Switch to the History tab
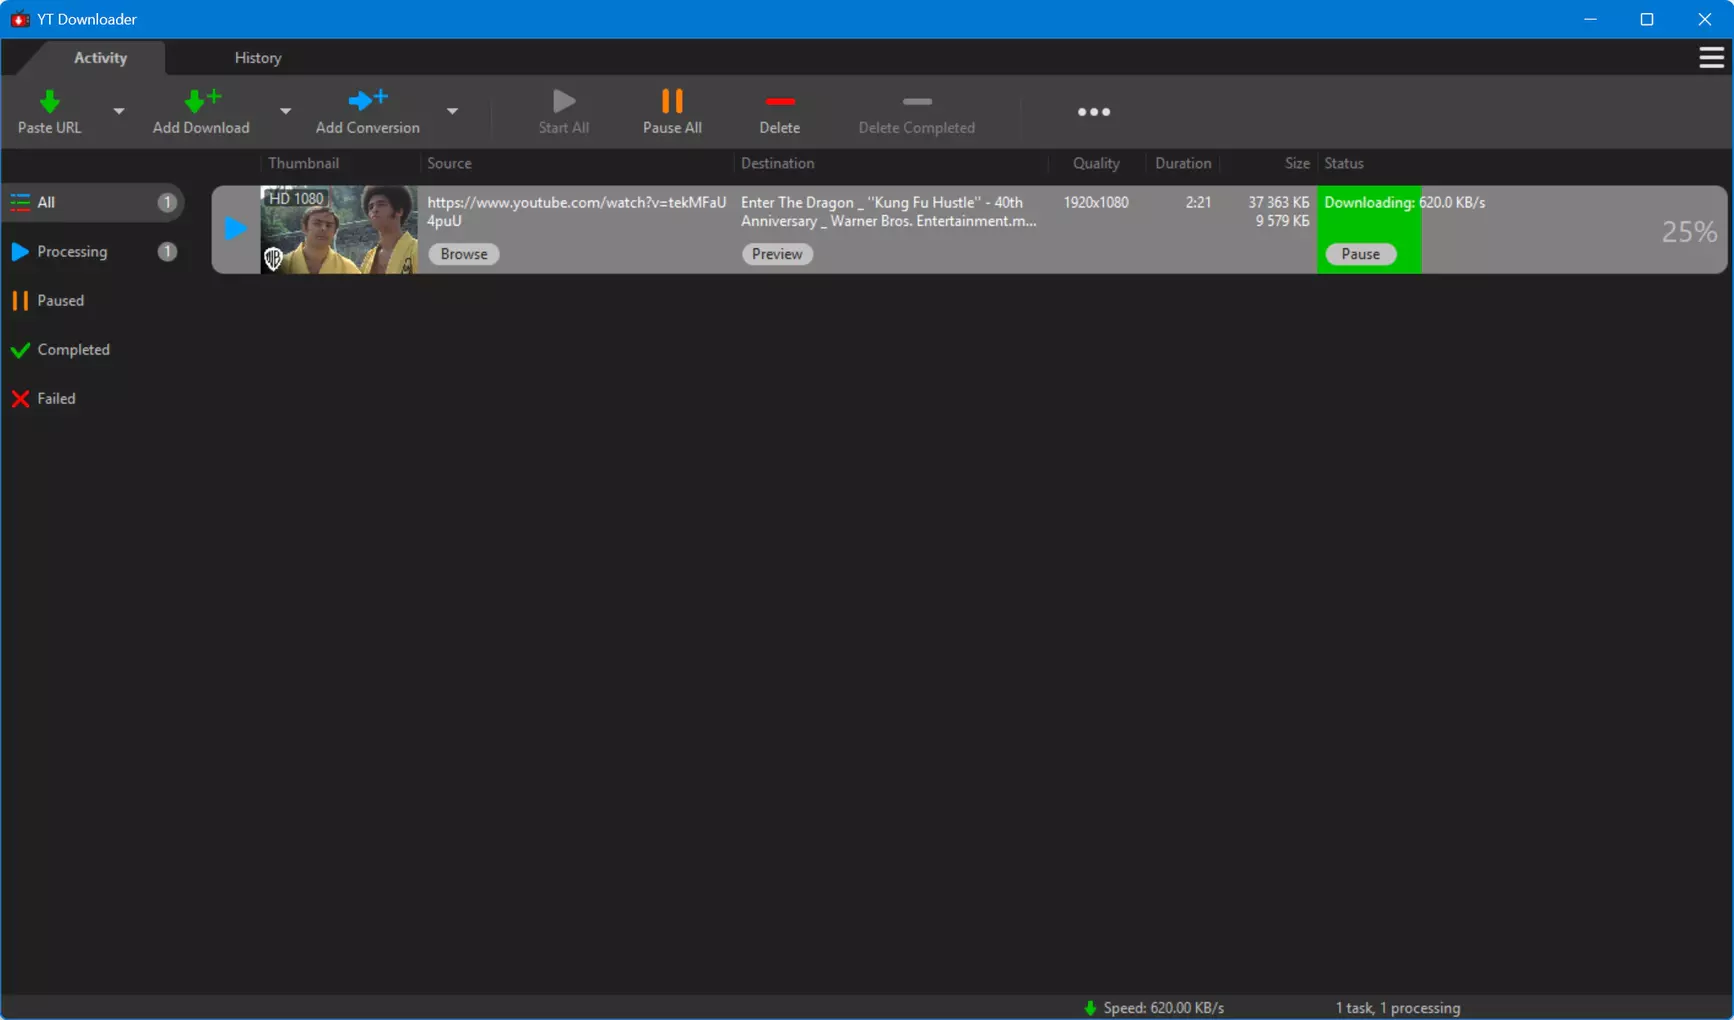 [x=258, y=58]
